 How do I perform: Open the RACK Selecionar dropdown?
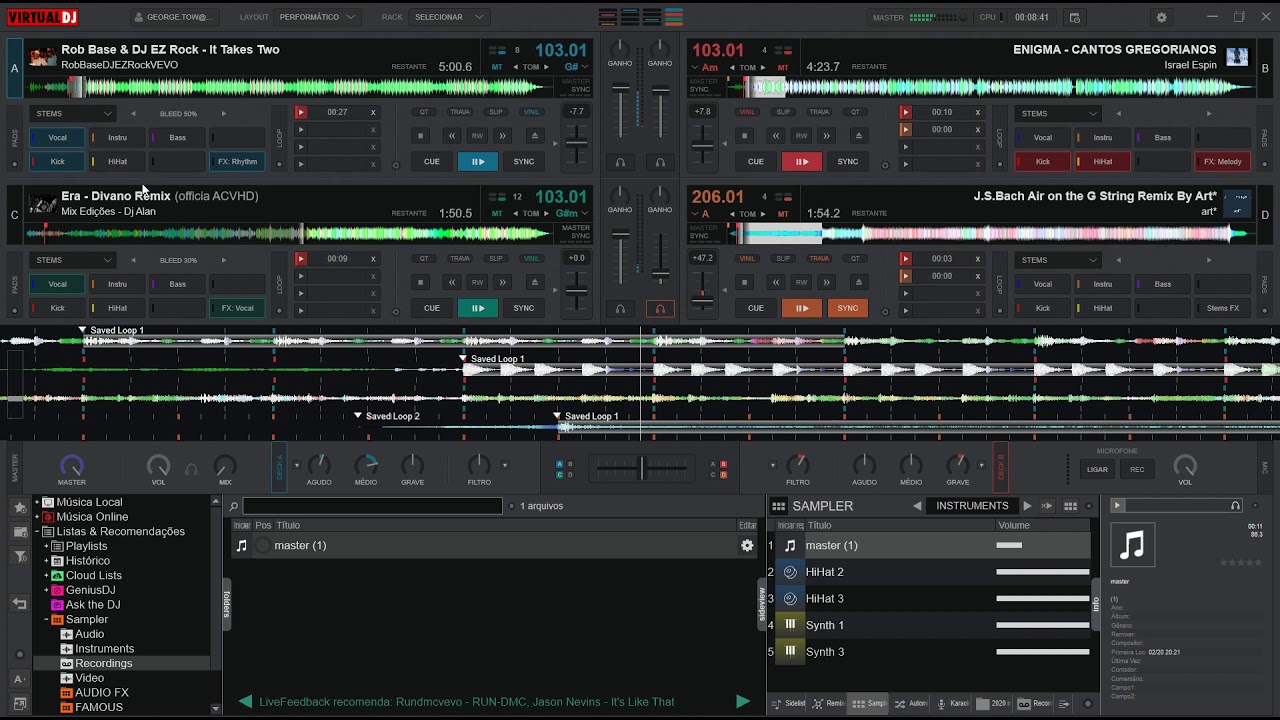449,17
